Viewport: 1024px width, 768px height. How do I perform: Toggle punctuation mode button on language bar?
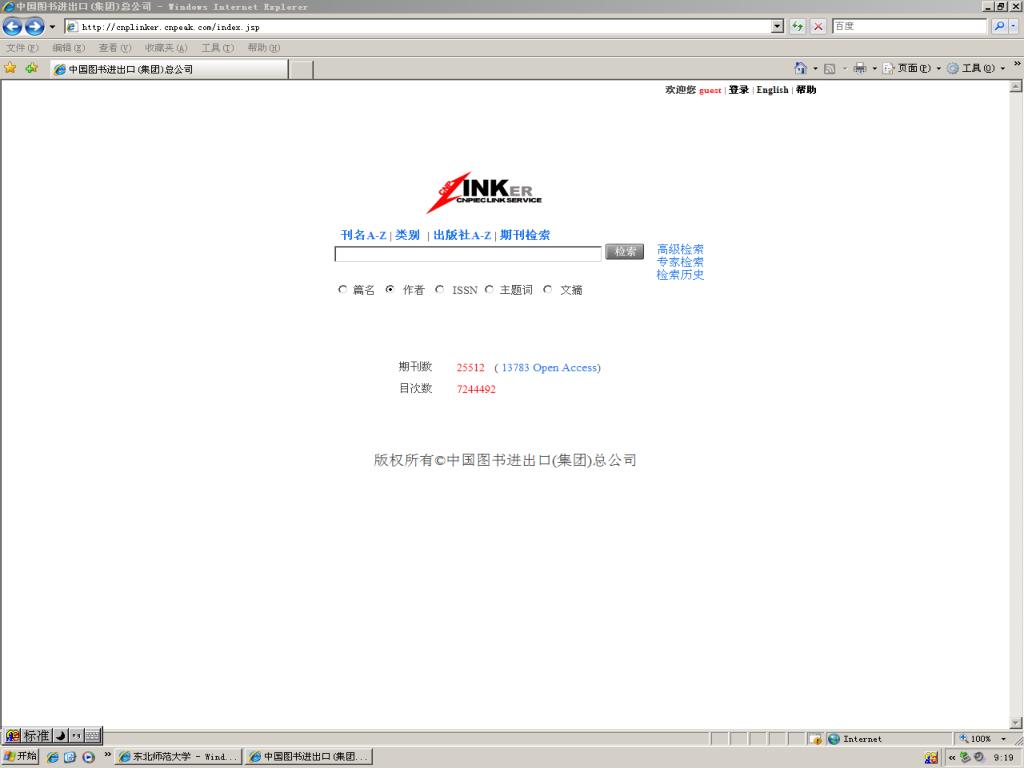(x=76, y=735)
